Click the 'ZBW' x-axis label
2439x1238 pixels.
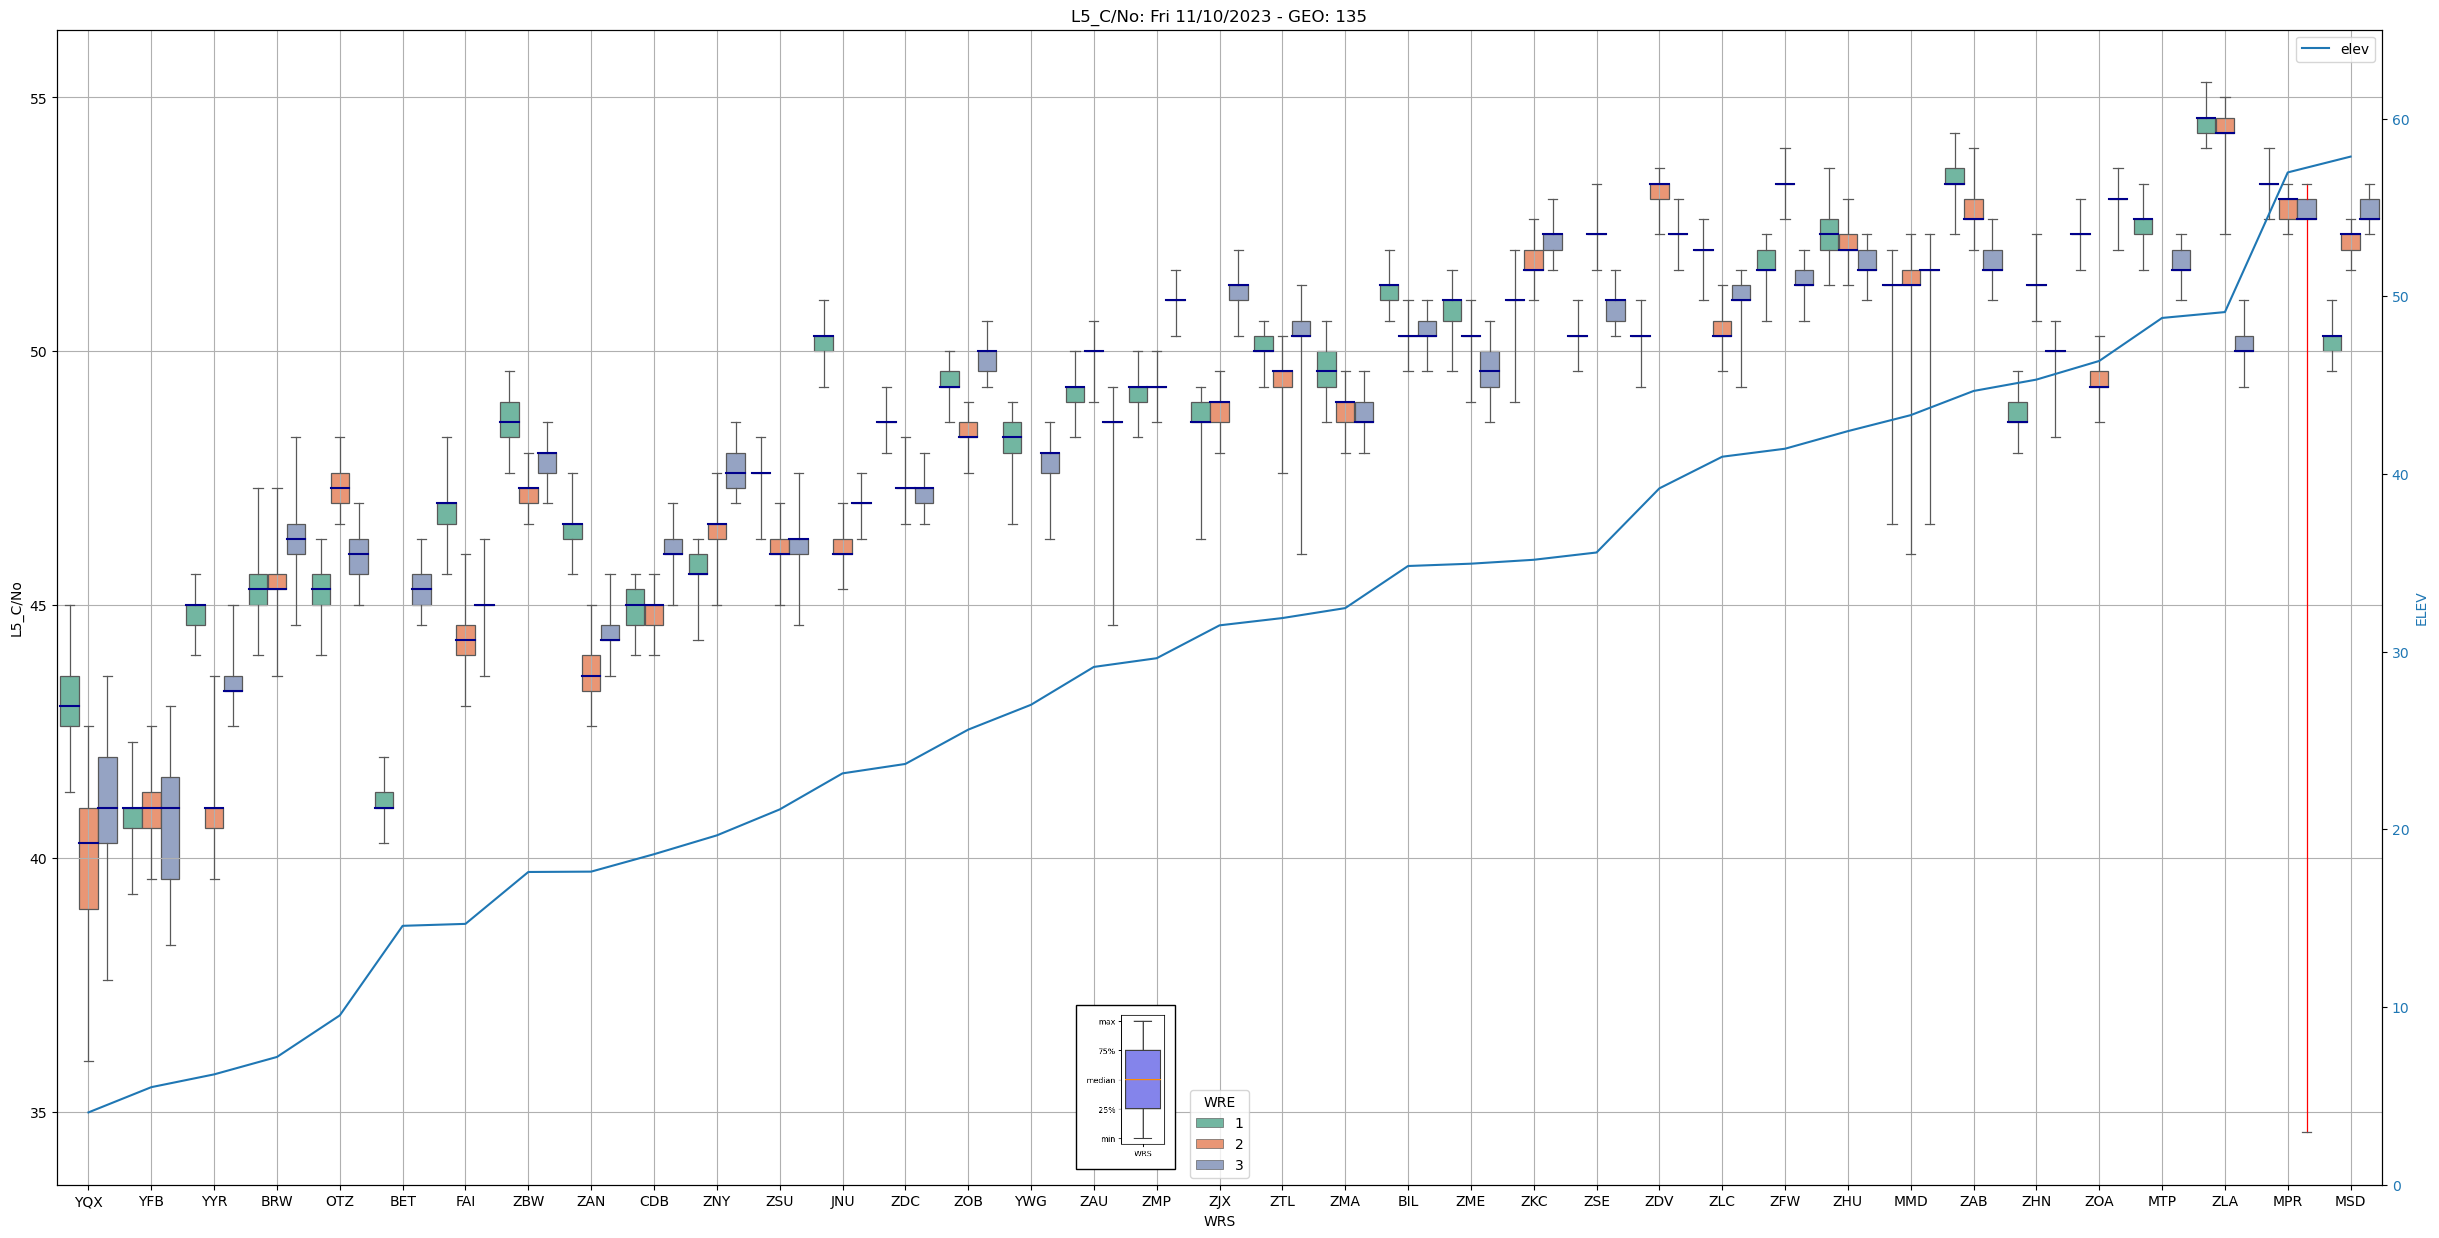(528, 1201)
